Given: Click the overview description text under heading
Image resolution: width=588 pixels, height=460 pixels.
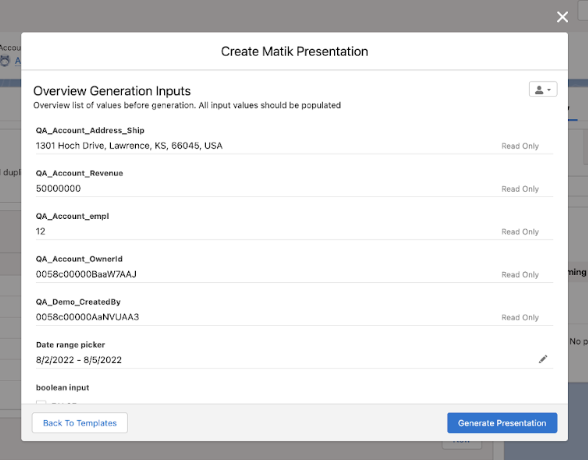Looking at the screenshot, I should (187, 105).
